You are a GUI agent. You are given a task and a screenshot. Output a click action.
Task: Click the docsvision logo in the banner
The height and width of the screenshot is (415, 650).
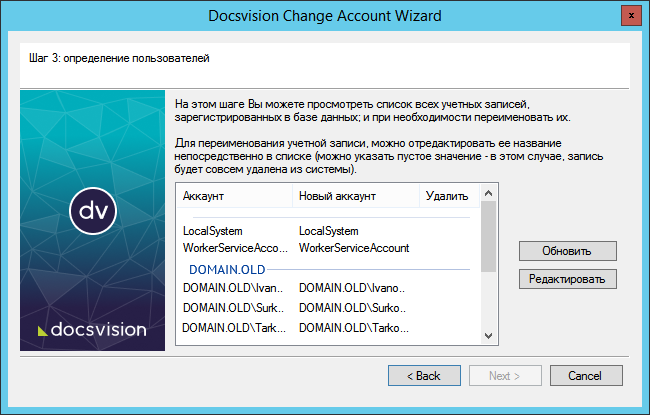pos(92,329)
